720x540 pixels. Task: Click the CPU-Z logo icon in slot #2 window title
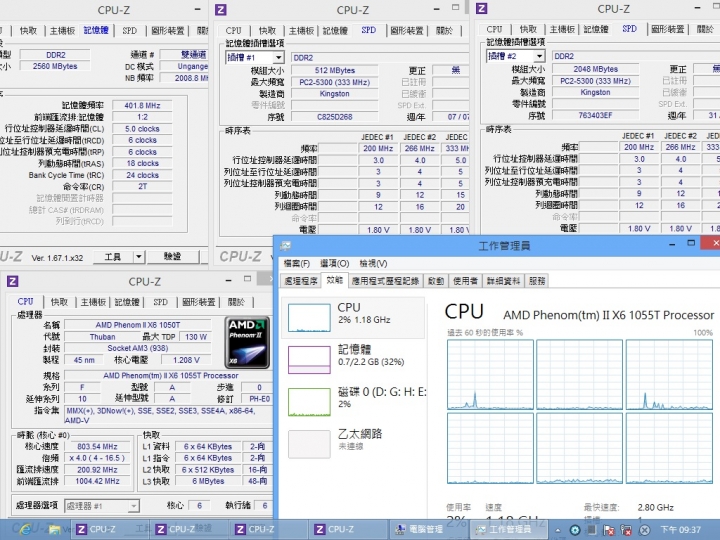click(x=482, y=9)
